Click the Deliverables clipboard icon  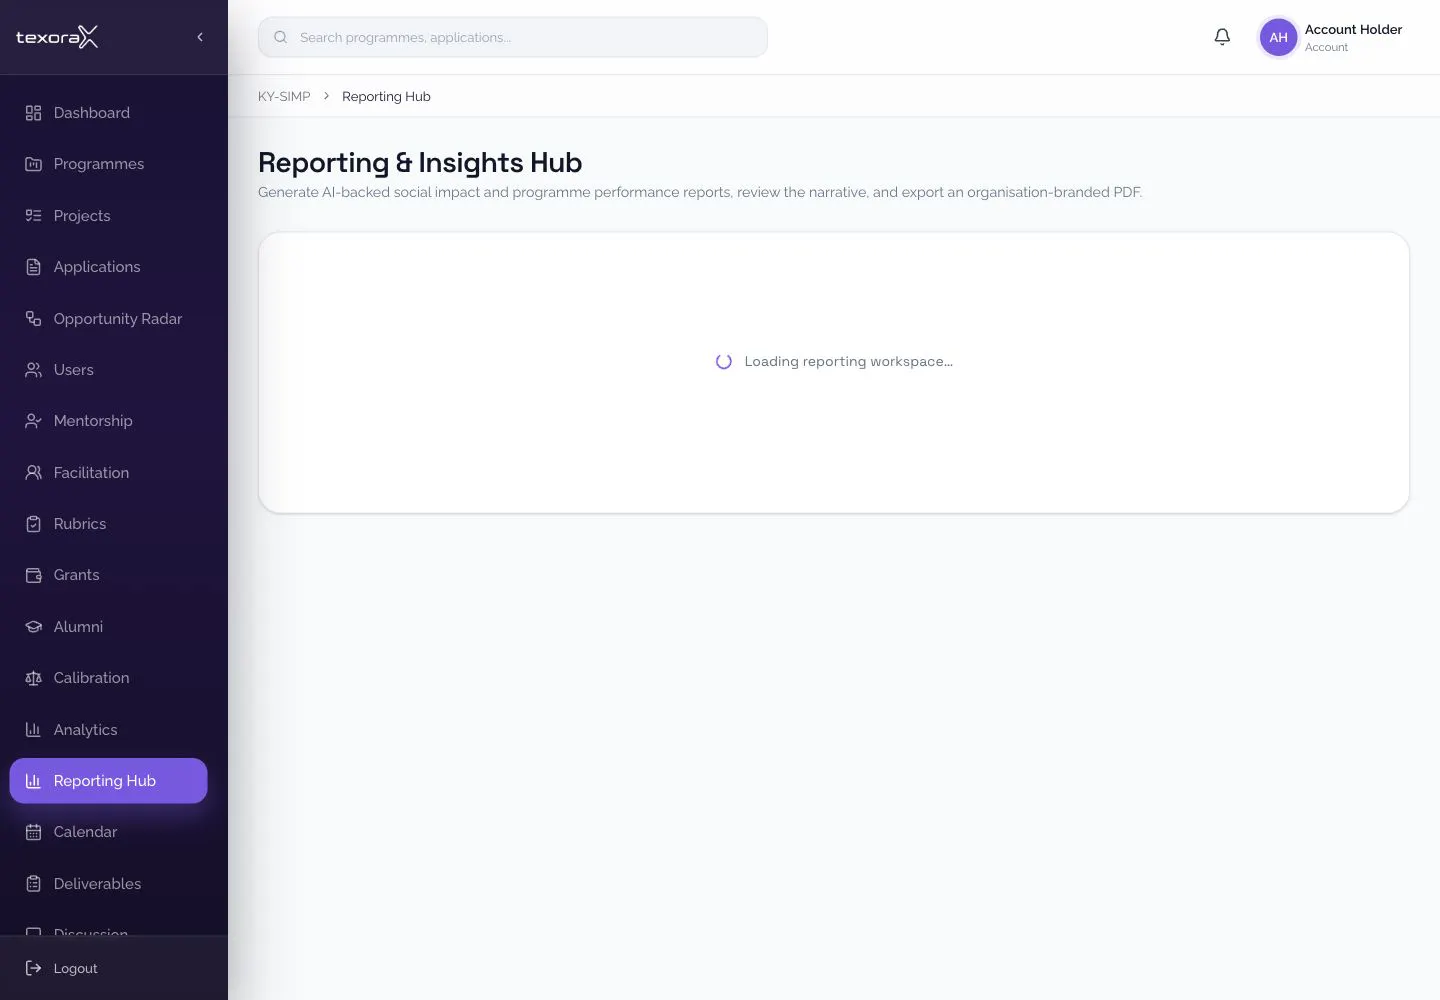point(33,884)
